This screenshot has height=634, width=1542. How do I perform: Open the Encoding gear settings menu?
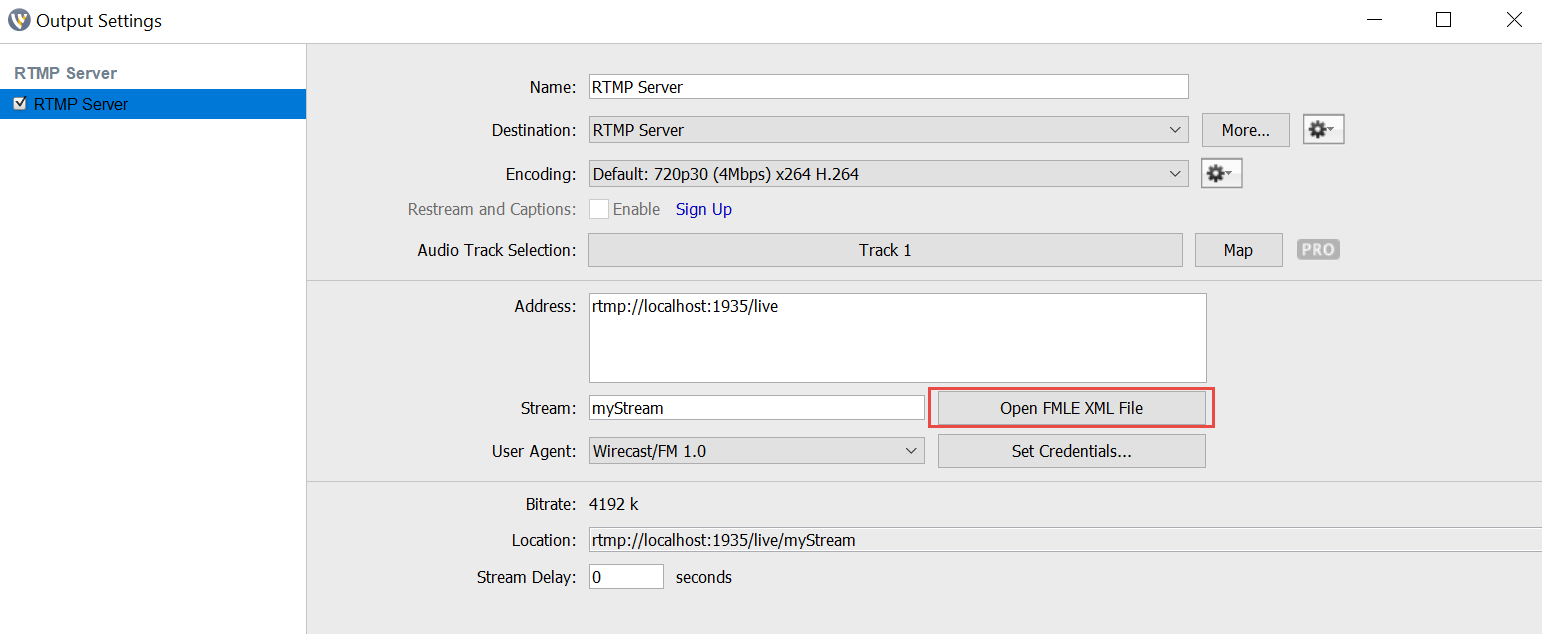(x=1221, y=174)
